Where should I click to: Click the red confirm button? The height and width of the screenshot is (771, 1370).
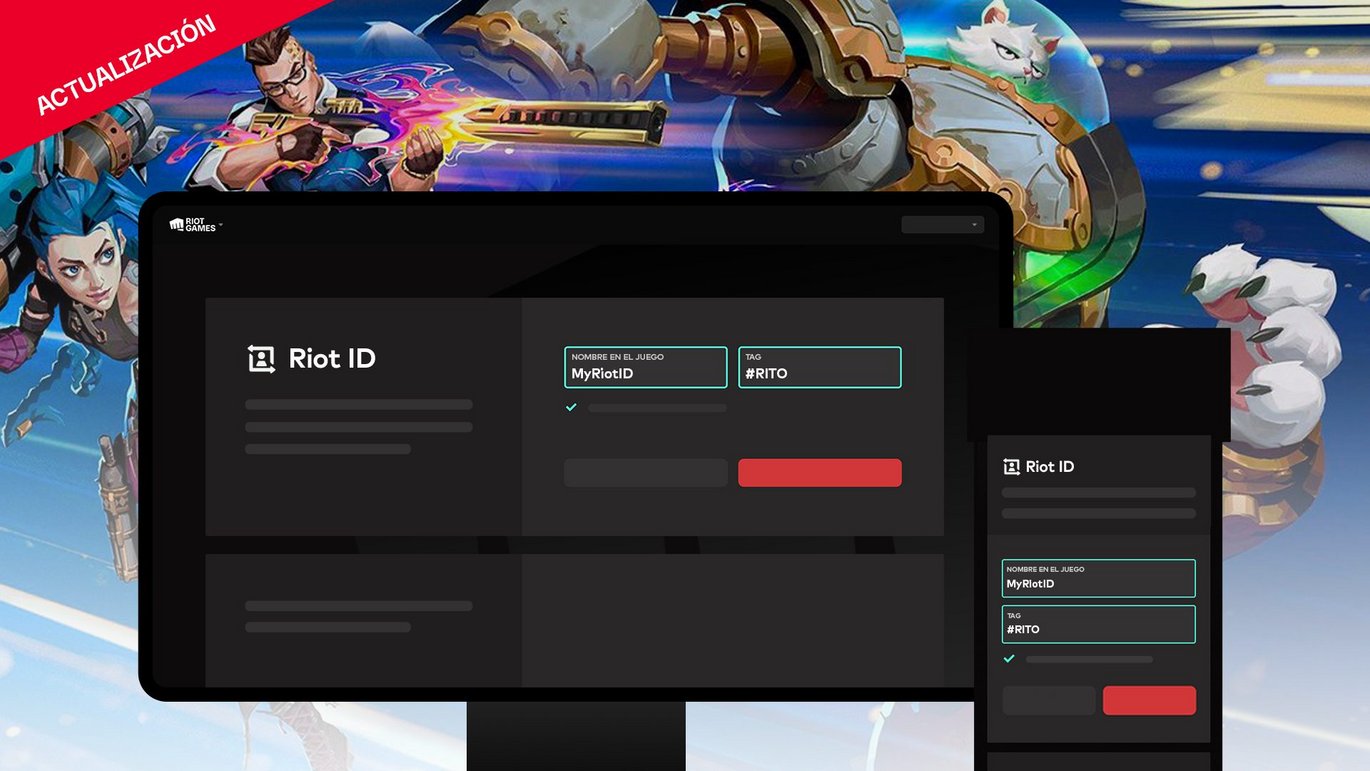point(819,472)
